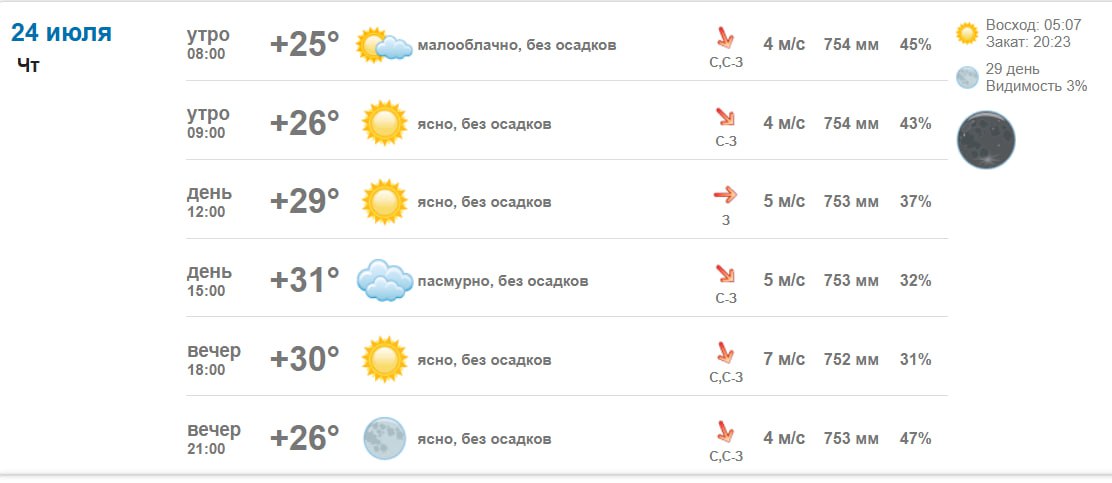Click the moon icon for 21:00
The image size is (1112, 483).
click(x=384, y=438)
